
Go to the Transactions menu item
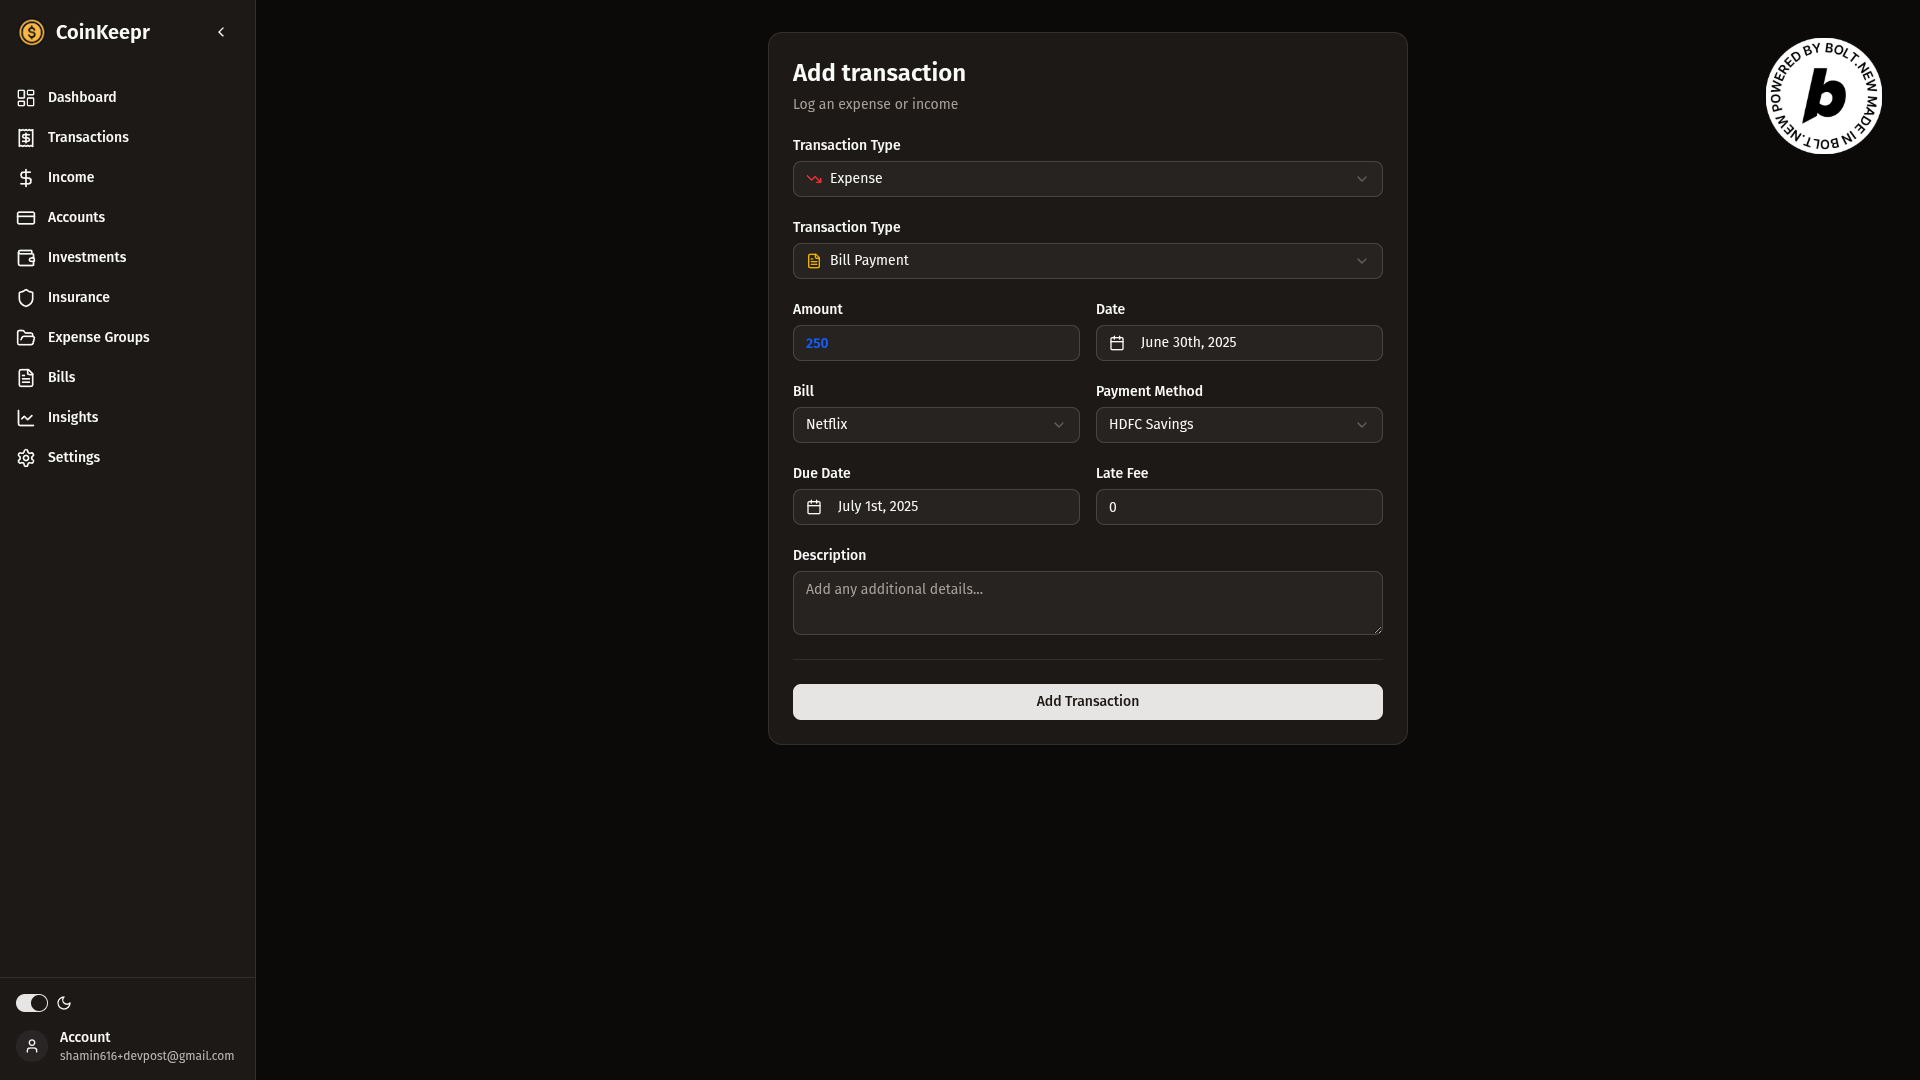pos(88,138)
